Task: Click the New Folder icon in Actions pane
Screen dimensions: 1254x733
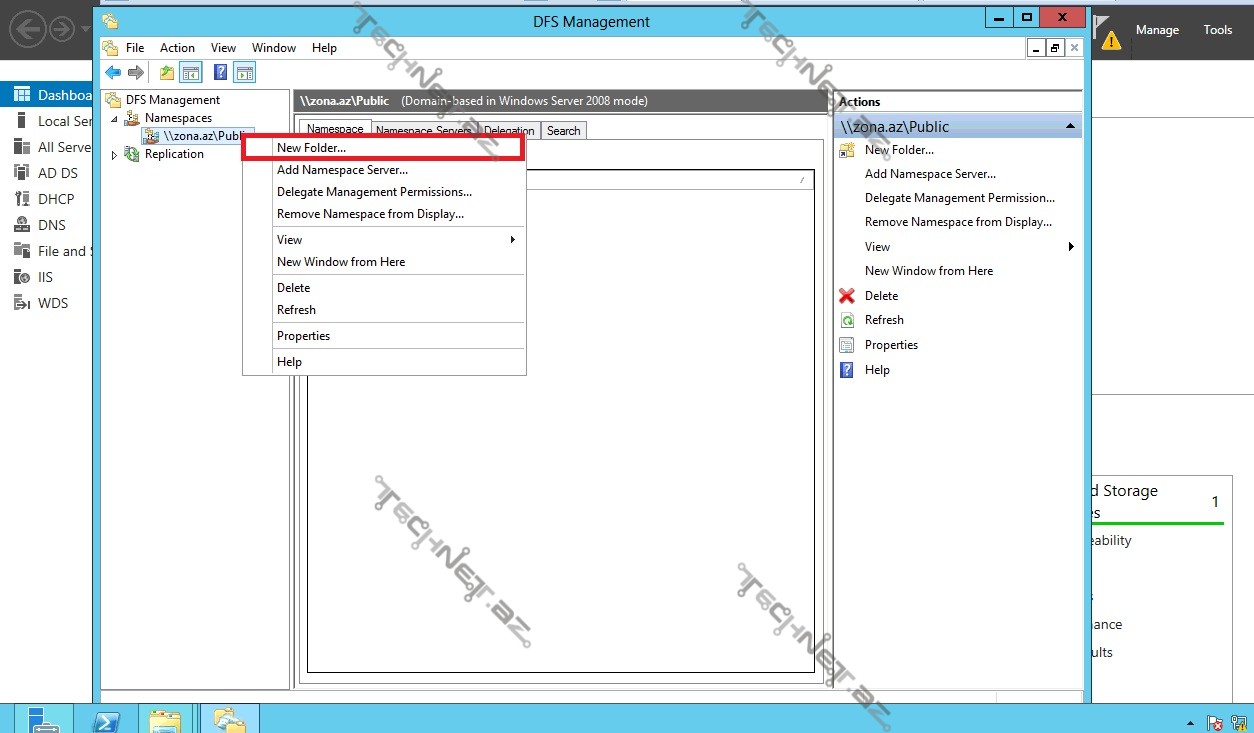Action: pyautogui.click(x=847, y=150)
